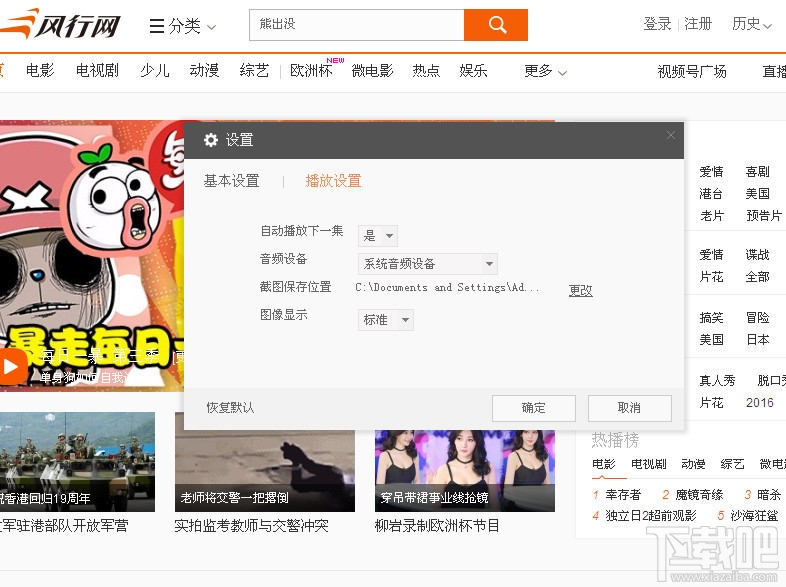Click the 搞笑 genre link
This screenshot has width=786, height=587.
[711, 318]
